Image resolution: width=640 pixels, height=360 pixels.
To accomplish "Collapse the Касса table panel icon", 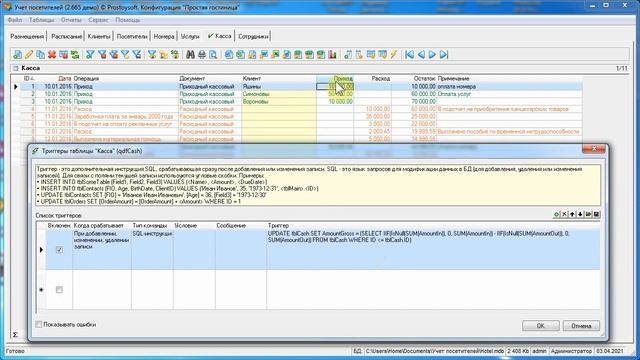I will (x=16, y=68).
